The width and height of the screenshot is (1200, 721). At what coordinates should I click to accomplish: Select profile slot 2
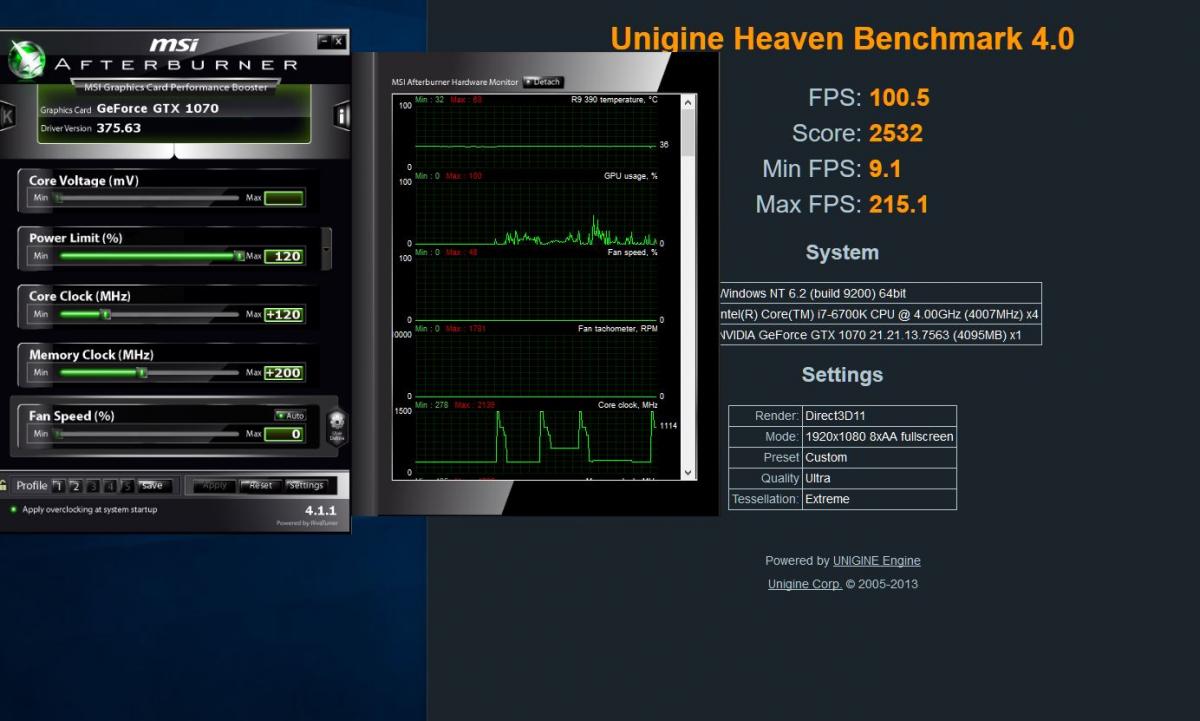pyautogui.click(x=75, y=486)
